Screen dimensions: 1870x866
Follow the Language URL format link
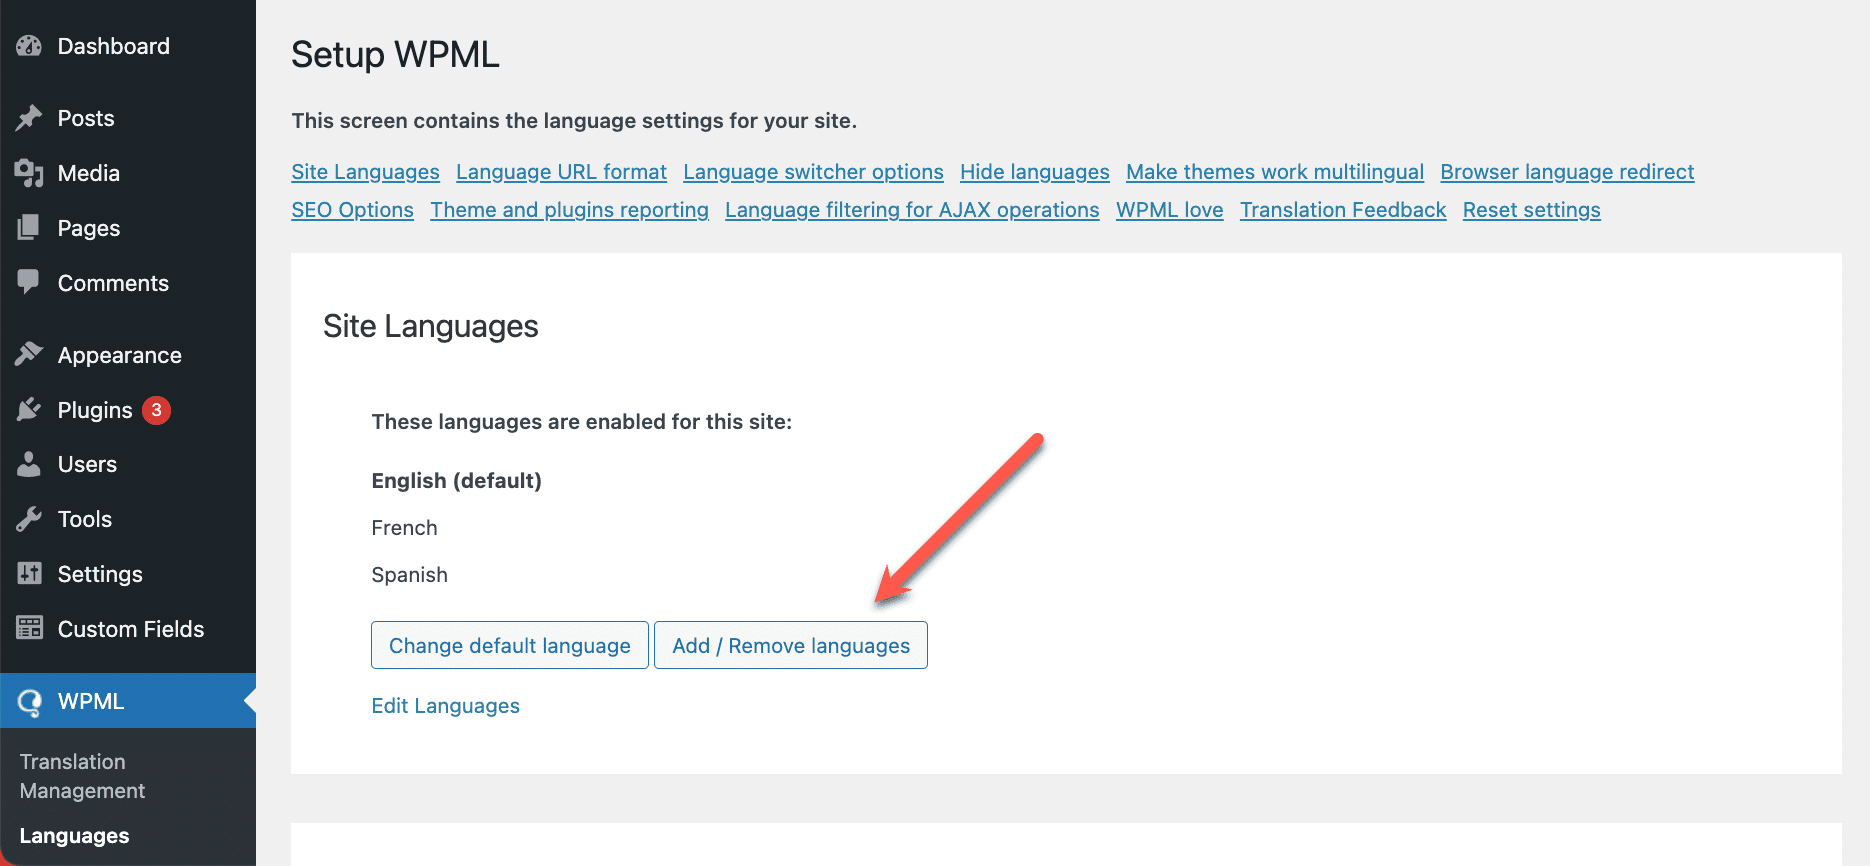coord(561,172)
